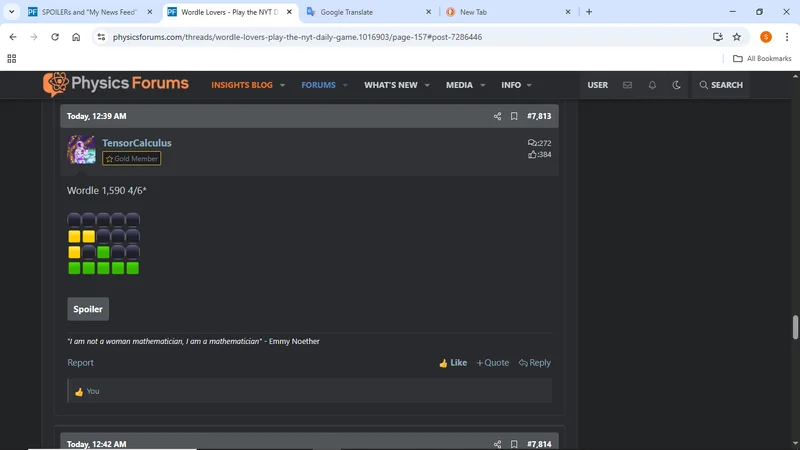Go to browser home page
The width and height of the screenshot is (800, 450).
[76, 37]
